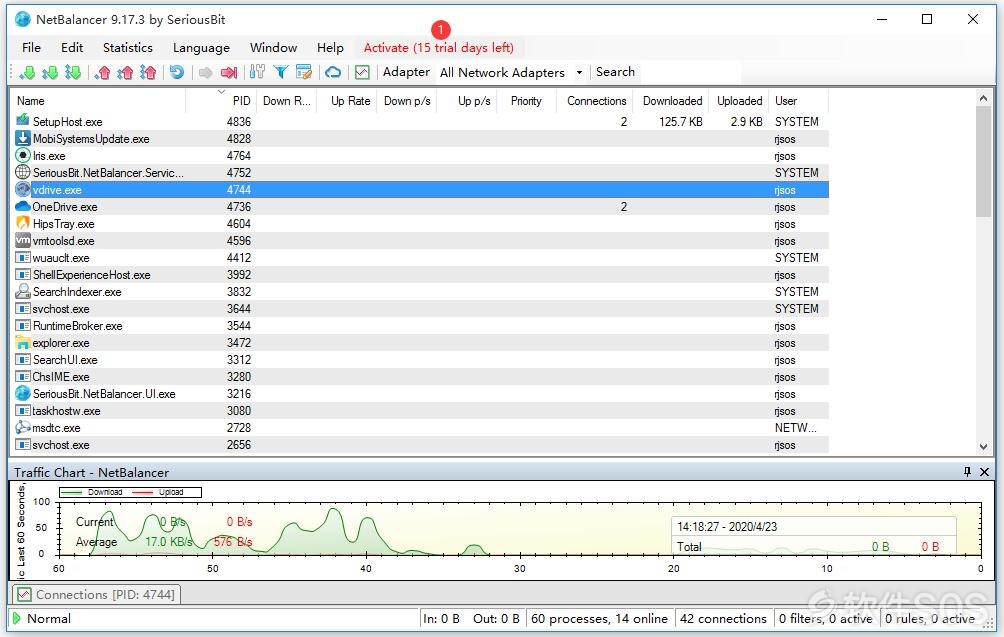The height and width of the screenshot is (637, 1004).
Task: Open the Help menu
Action: coord(330,47)
